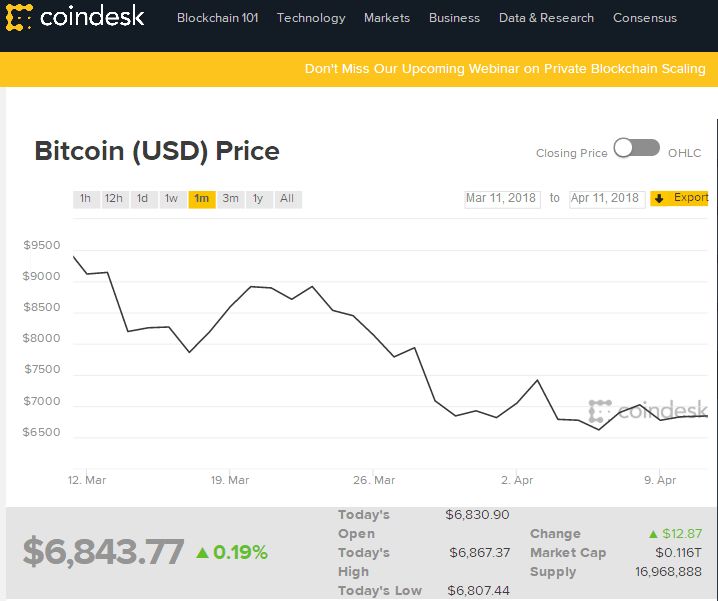The height and width of the screenshot is (601, 718).
Task: Click the end date field Apr 11, 2018
Action: click(605, 198)
